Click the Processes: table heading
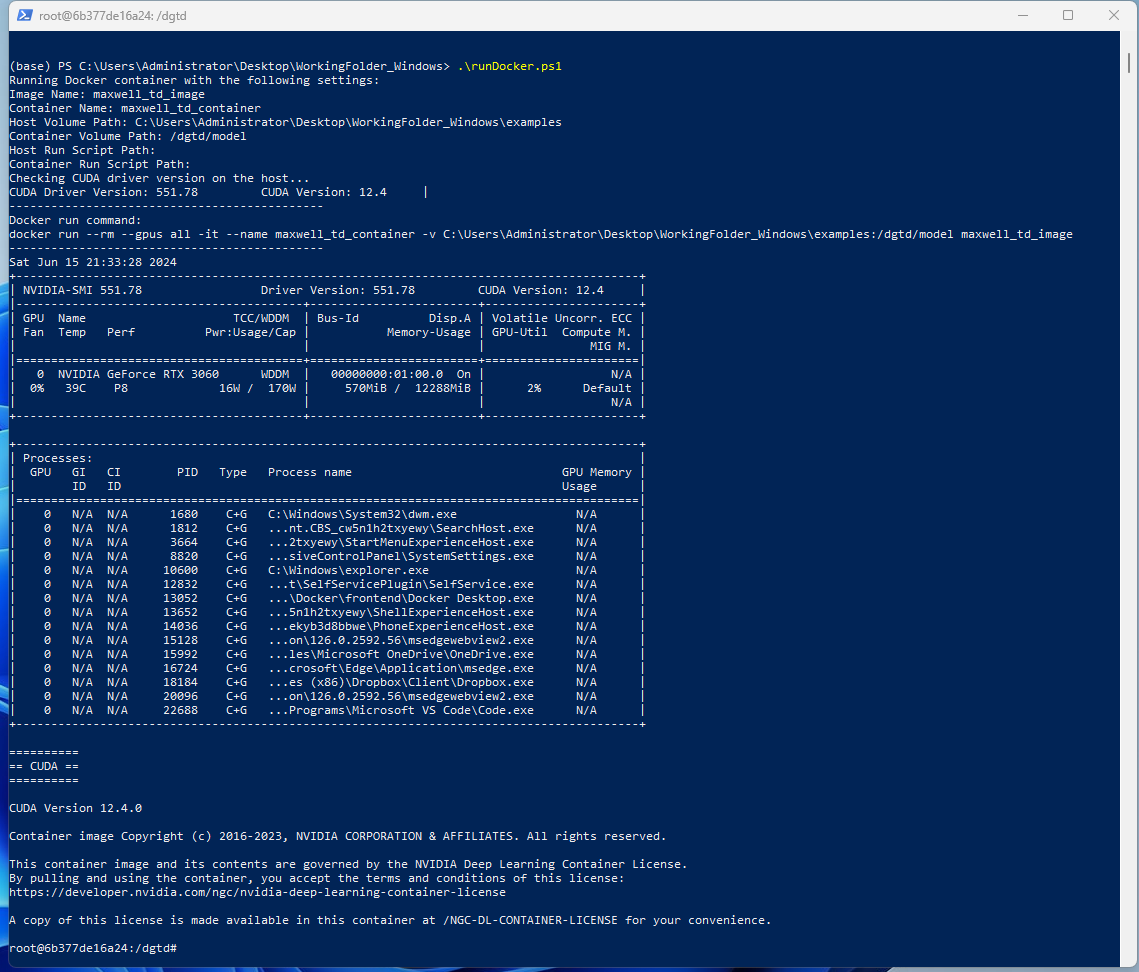The width and height of the screenshot is (1139, 972). (x=57, y=458)
